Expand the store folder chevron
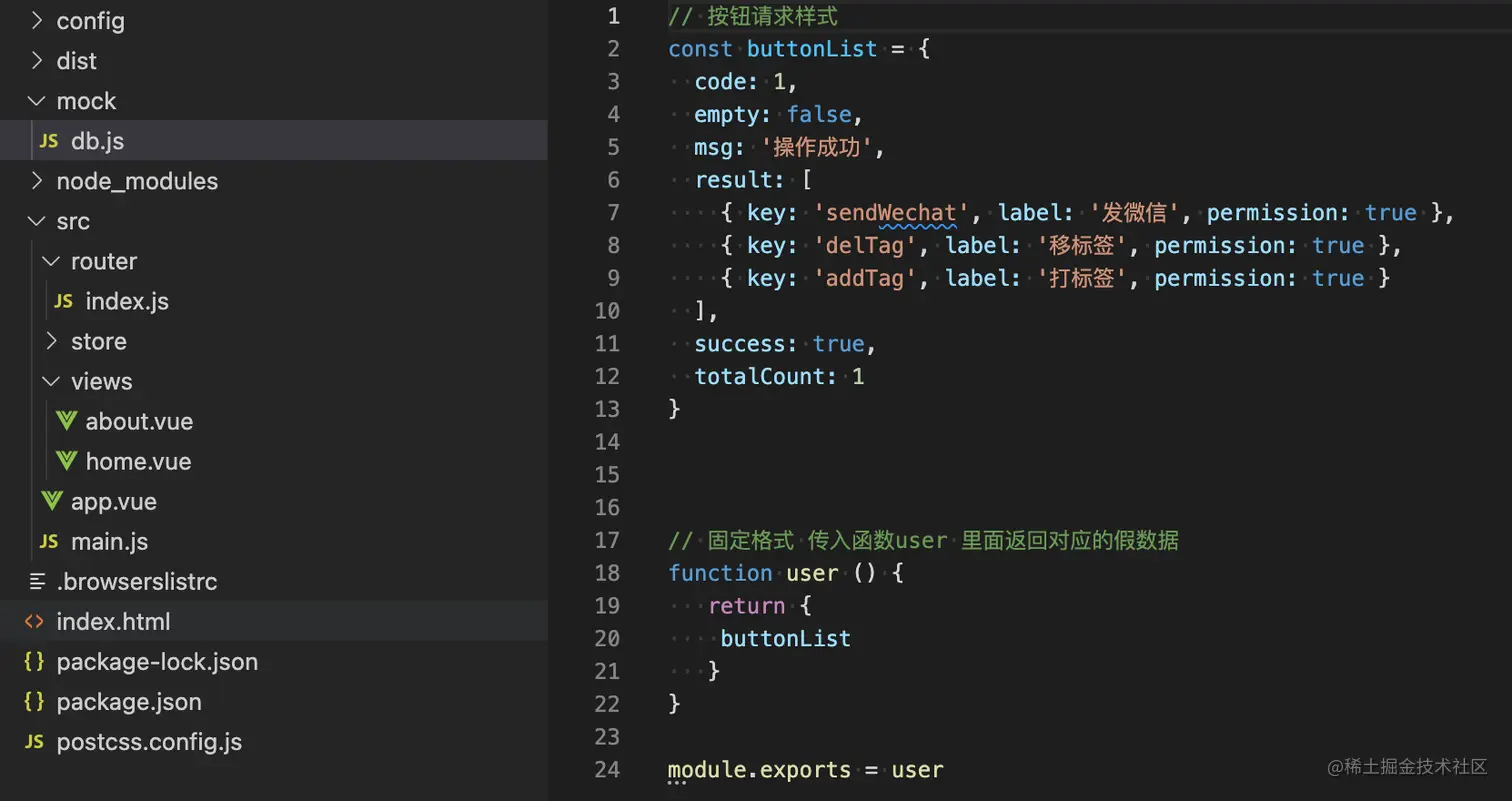 pyautogui.click(x=51, y=341)
